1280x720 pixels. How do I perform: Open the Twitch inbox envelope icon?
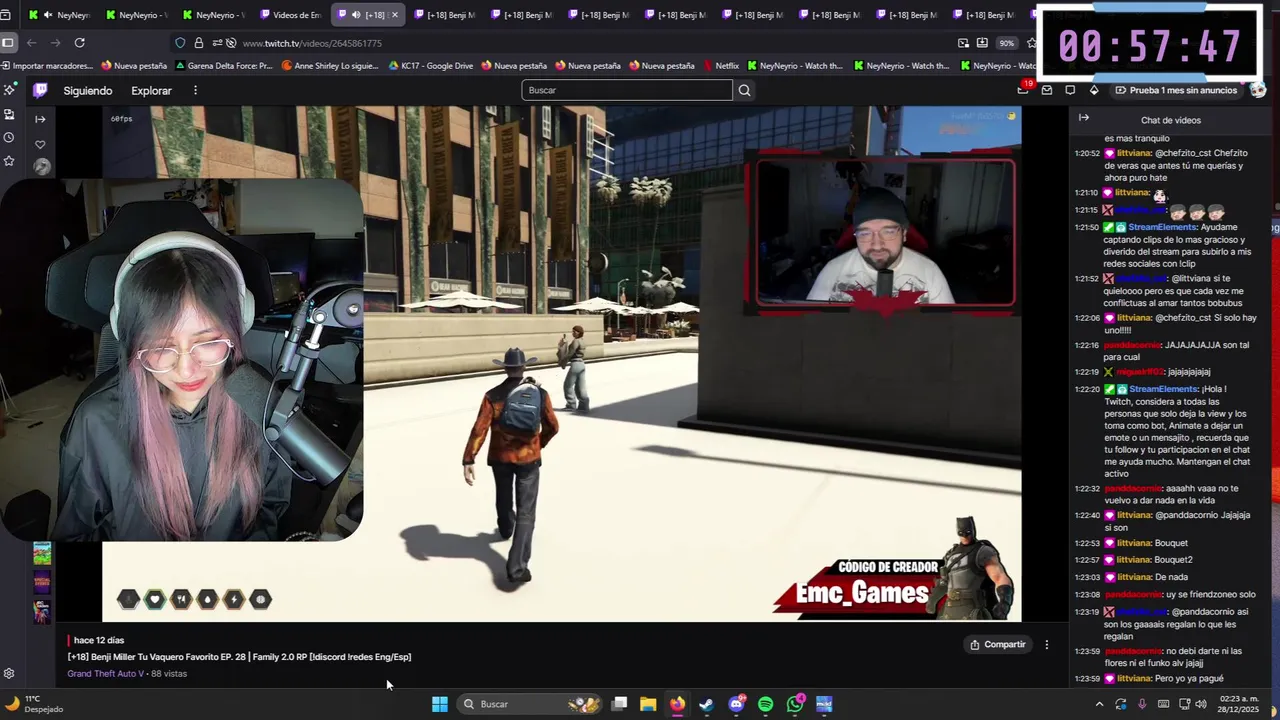1047,90
